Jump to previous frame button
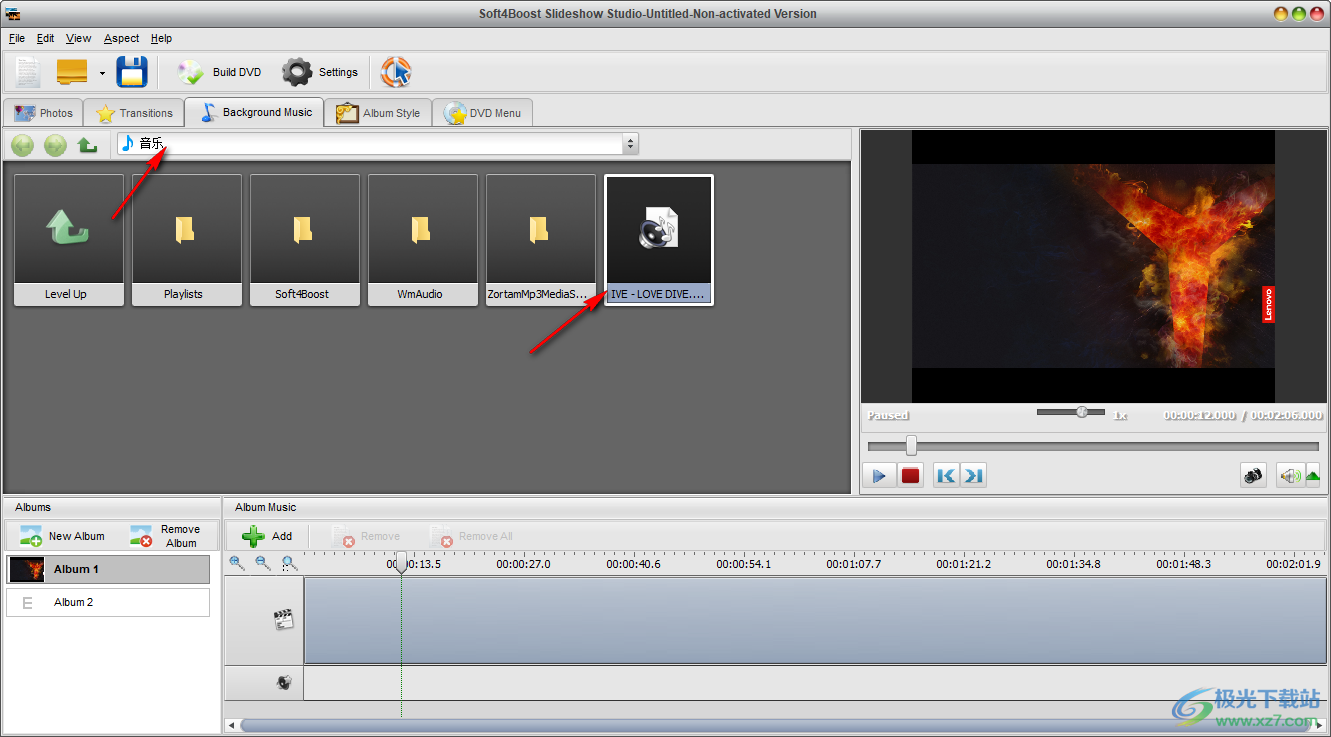 point(946,475)
